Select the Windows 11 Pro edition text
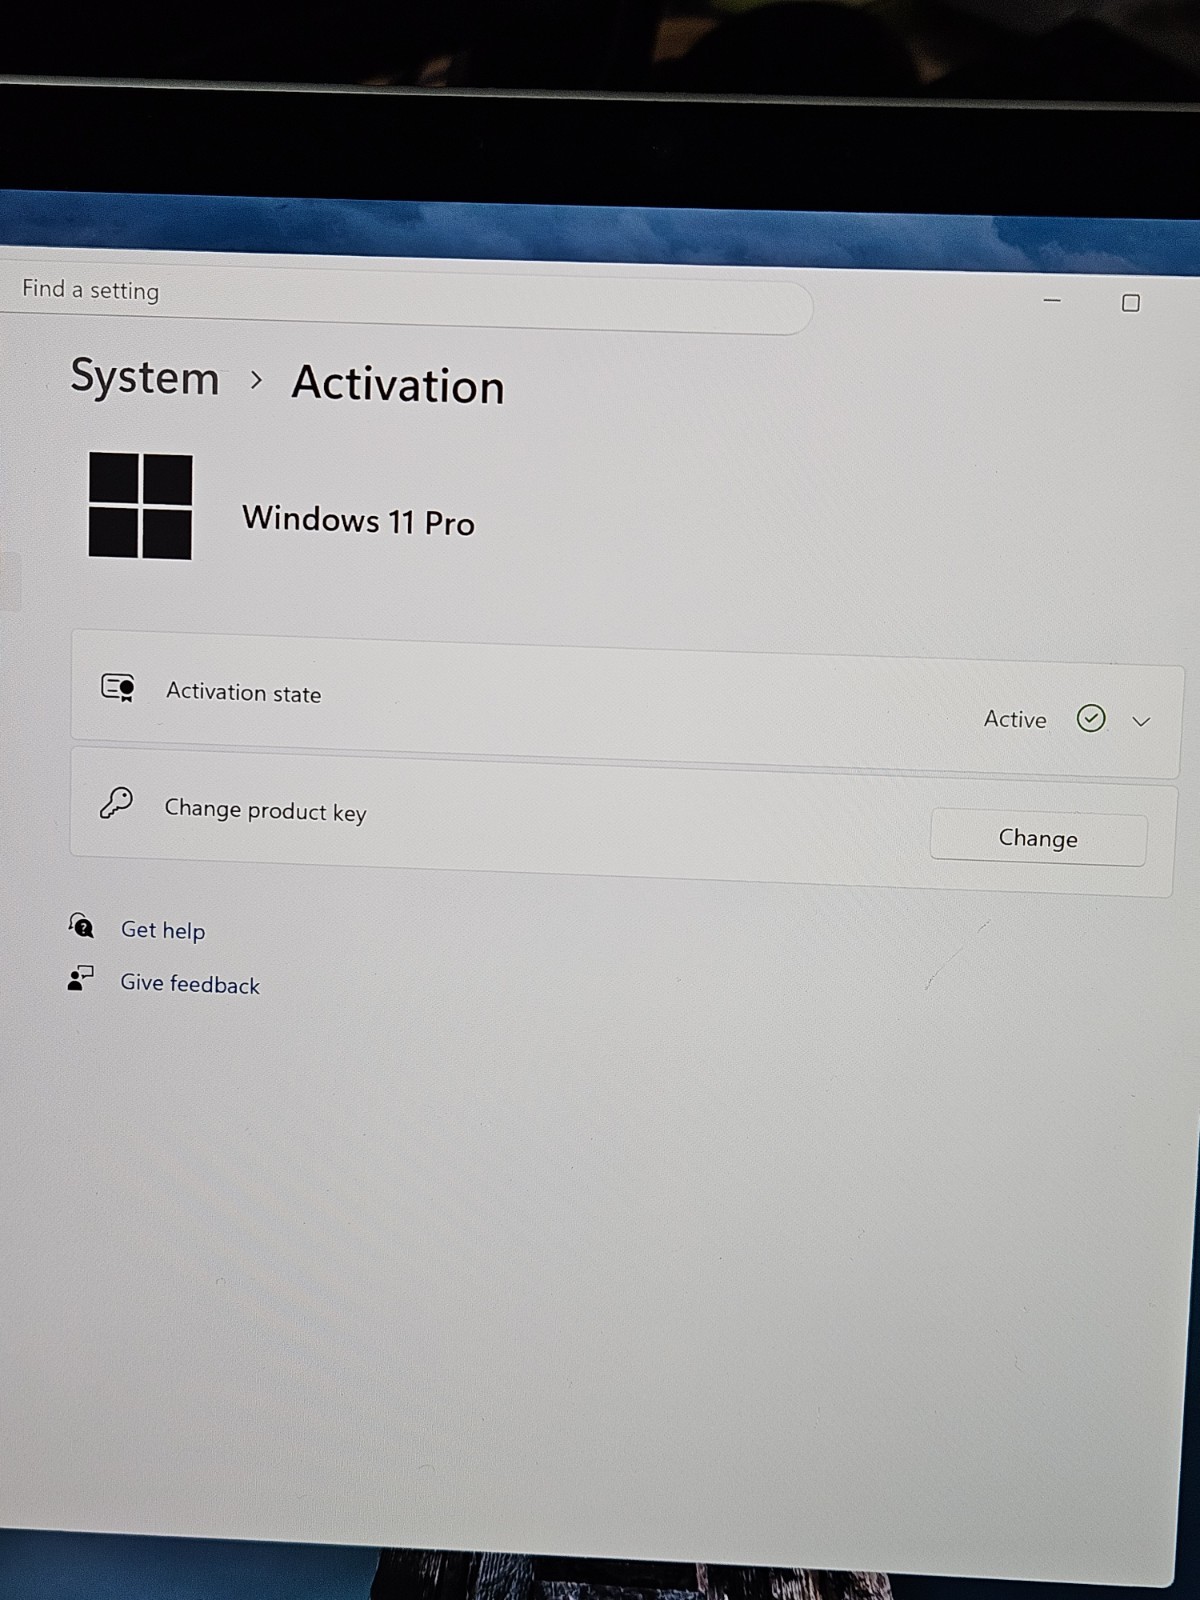The width and height of the screenshot is (1200, 1600). click(x=358, y=521)
